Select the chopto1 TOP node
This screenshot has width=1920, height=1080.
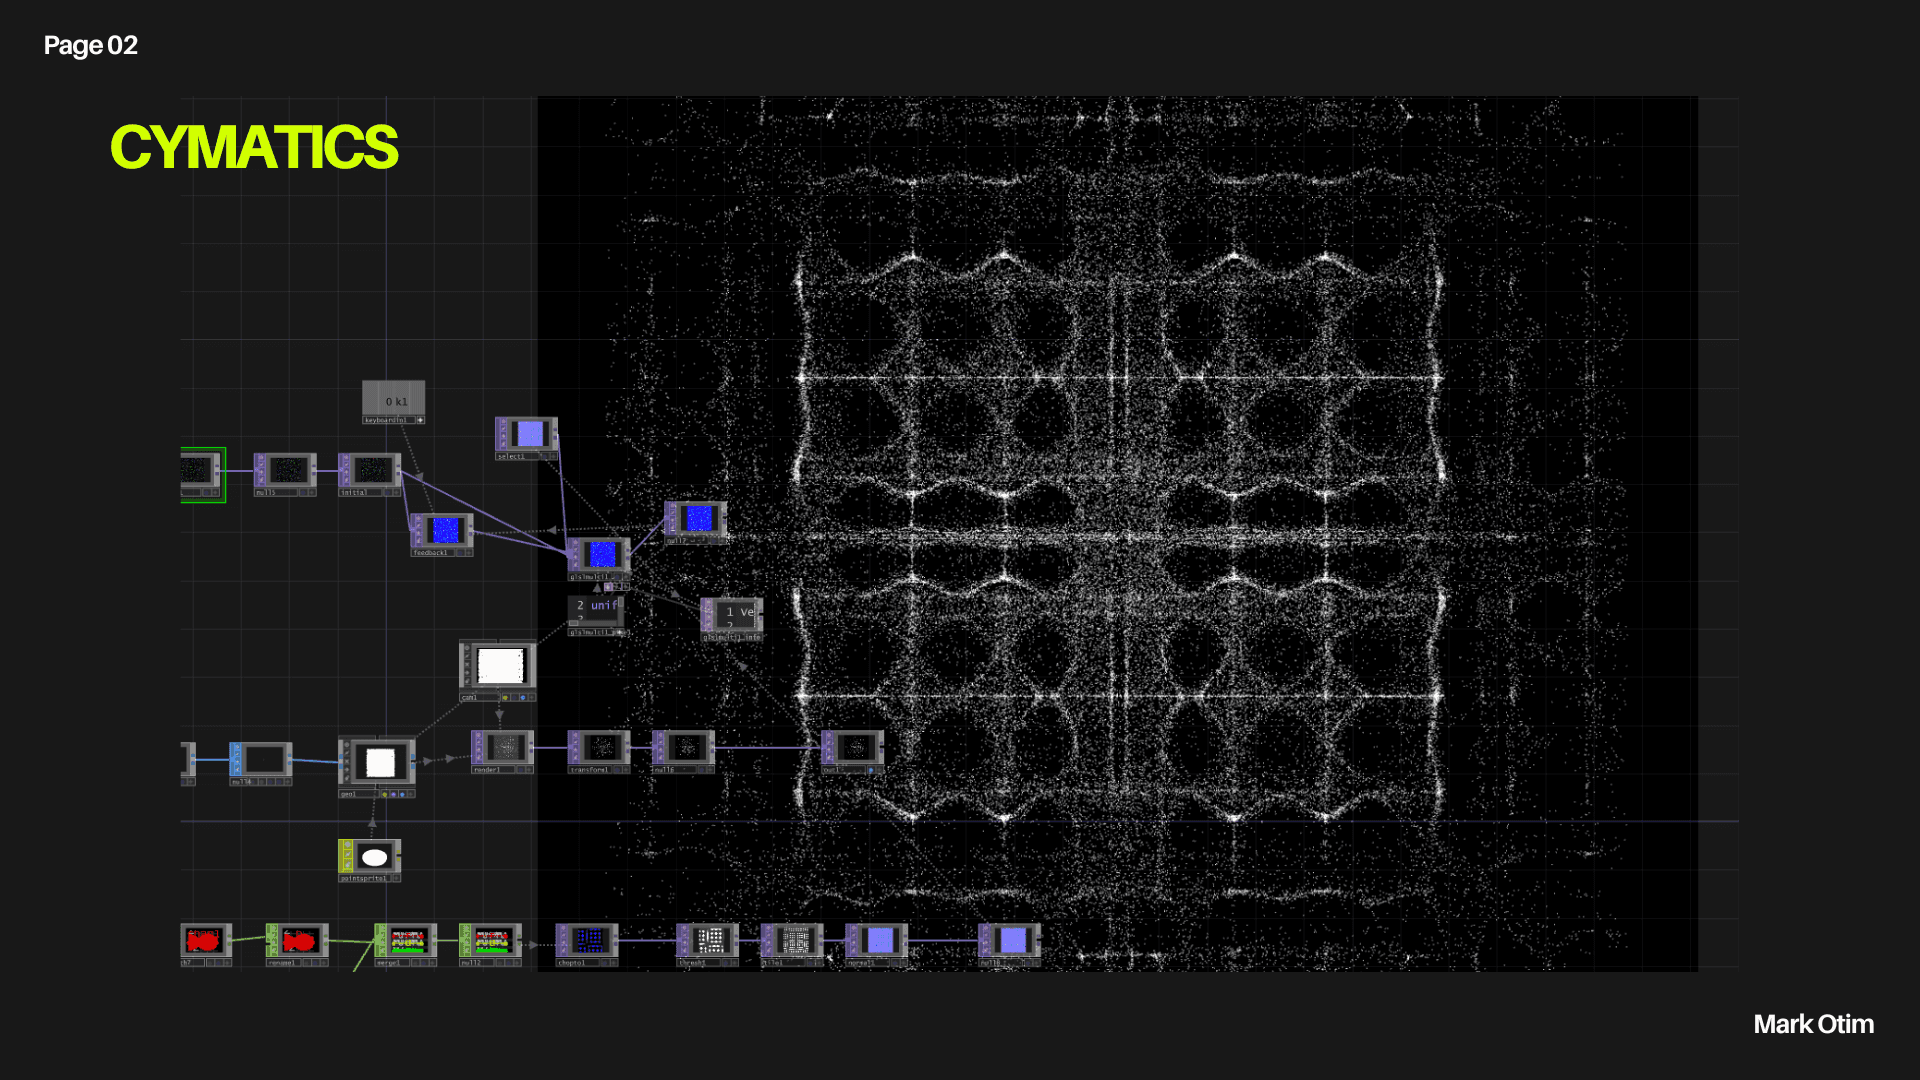point(589,940)
